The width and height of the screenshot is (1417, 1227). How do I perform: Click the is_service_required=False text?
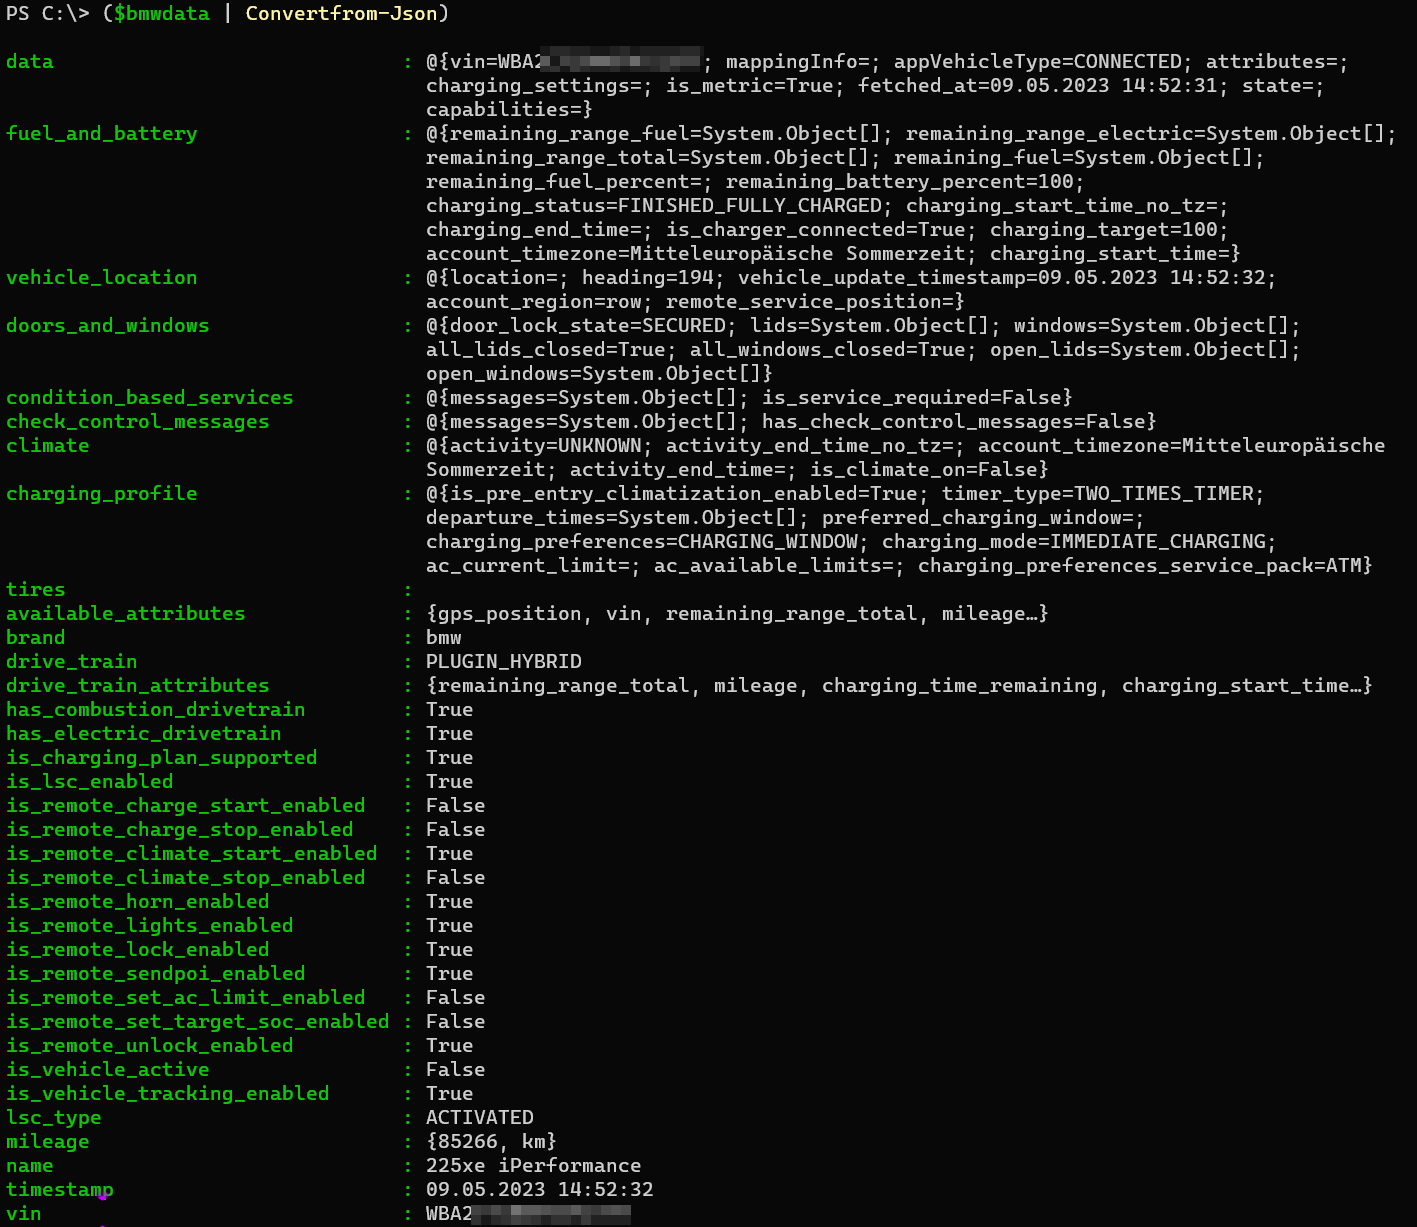pyautogui.click(x=912, y=397)
